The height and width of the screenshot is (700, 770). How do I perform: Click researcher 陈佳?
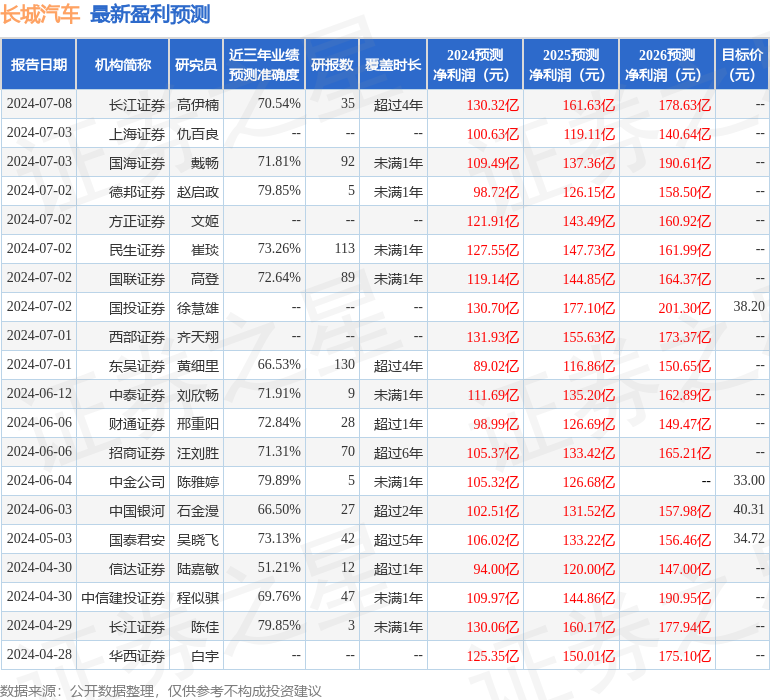click(x=205, y=626)
